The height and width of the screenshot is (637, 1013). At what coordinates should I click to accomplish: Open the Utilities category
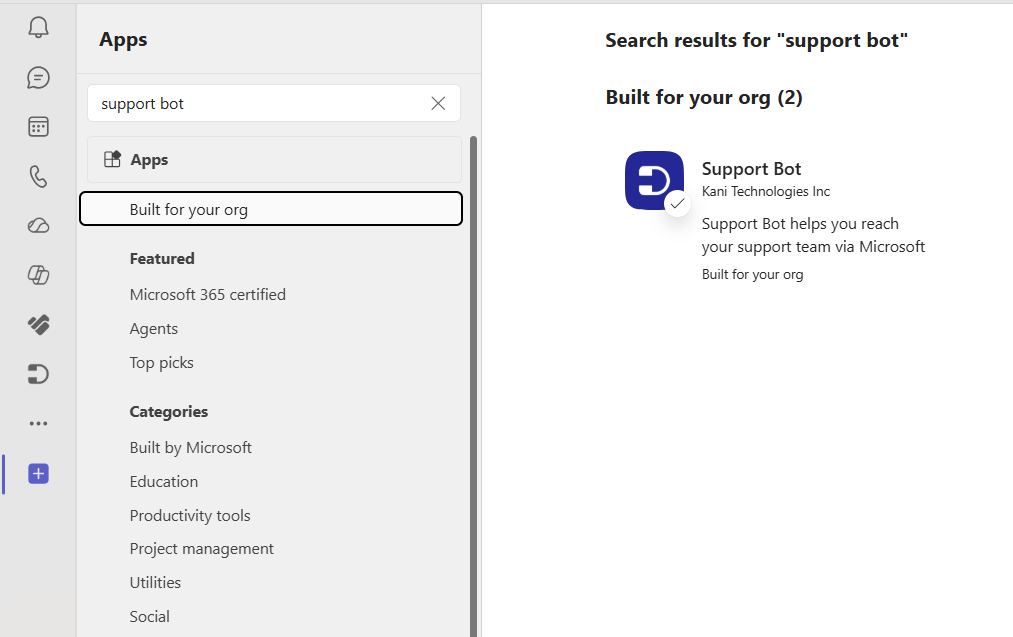pyautogui.click(x=155, y=583)
